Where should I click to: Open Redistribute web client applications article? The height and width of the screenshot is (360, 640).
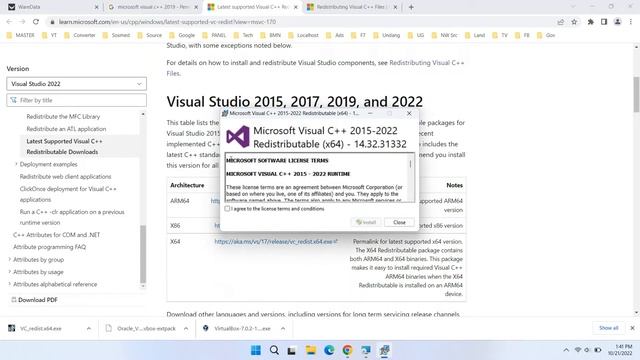[65, 176]
